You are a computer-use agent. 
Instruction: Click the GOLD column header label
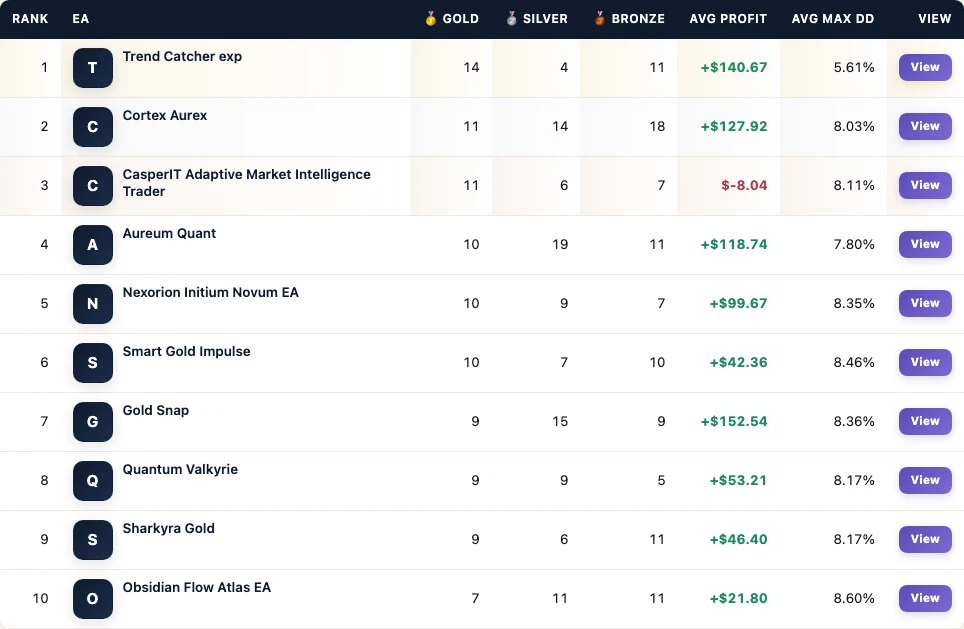click(x=460, y=18)
